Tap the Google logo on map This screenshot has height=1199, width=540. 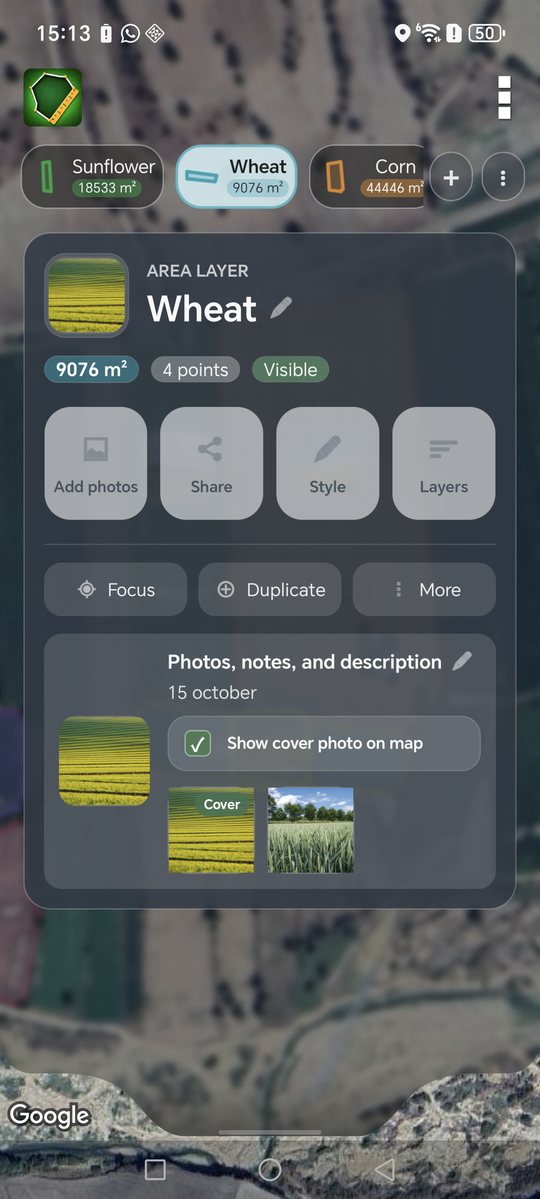click(x=49, y=1116)
